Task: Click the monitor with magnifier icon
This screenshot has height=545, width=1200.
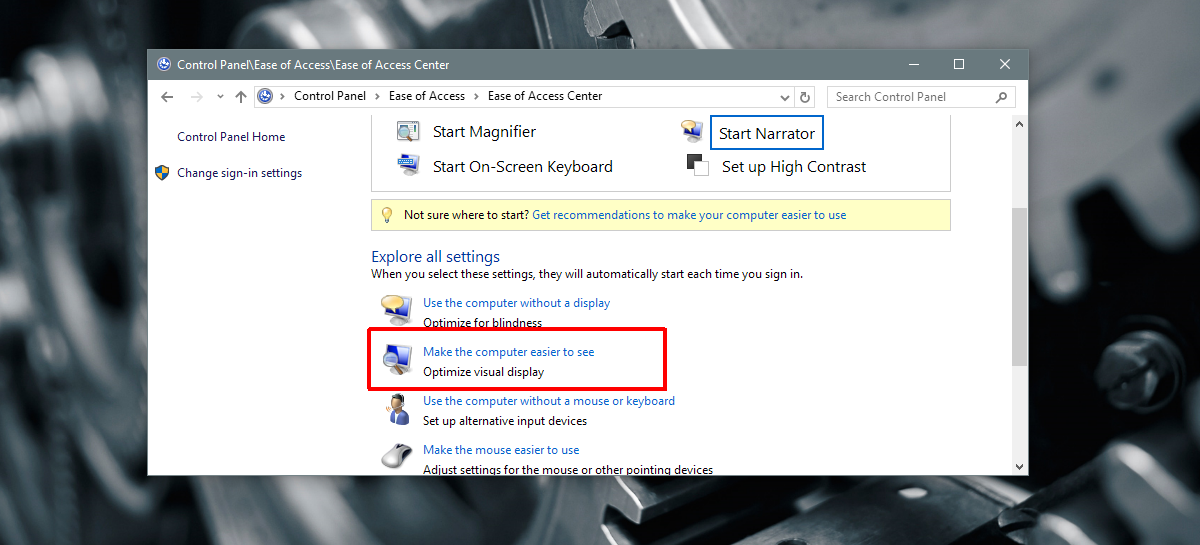Action: pyautogui.click(x=397, y=359)
